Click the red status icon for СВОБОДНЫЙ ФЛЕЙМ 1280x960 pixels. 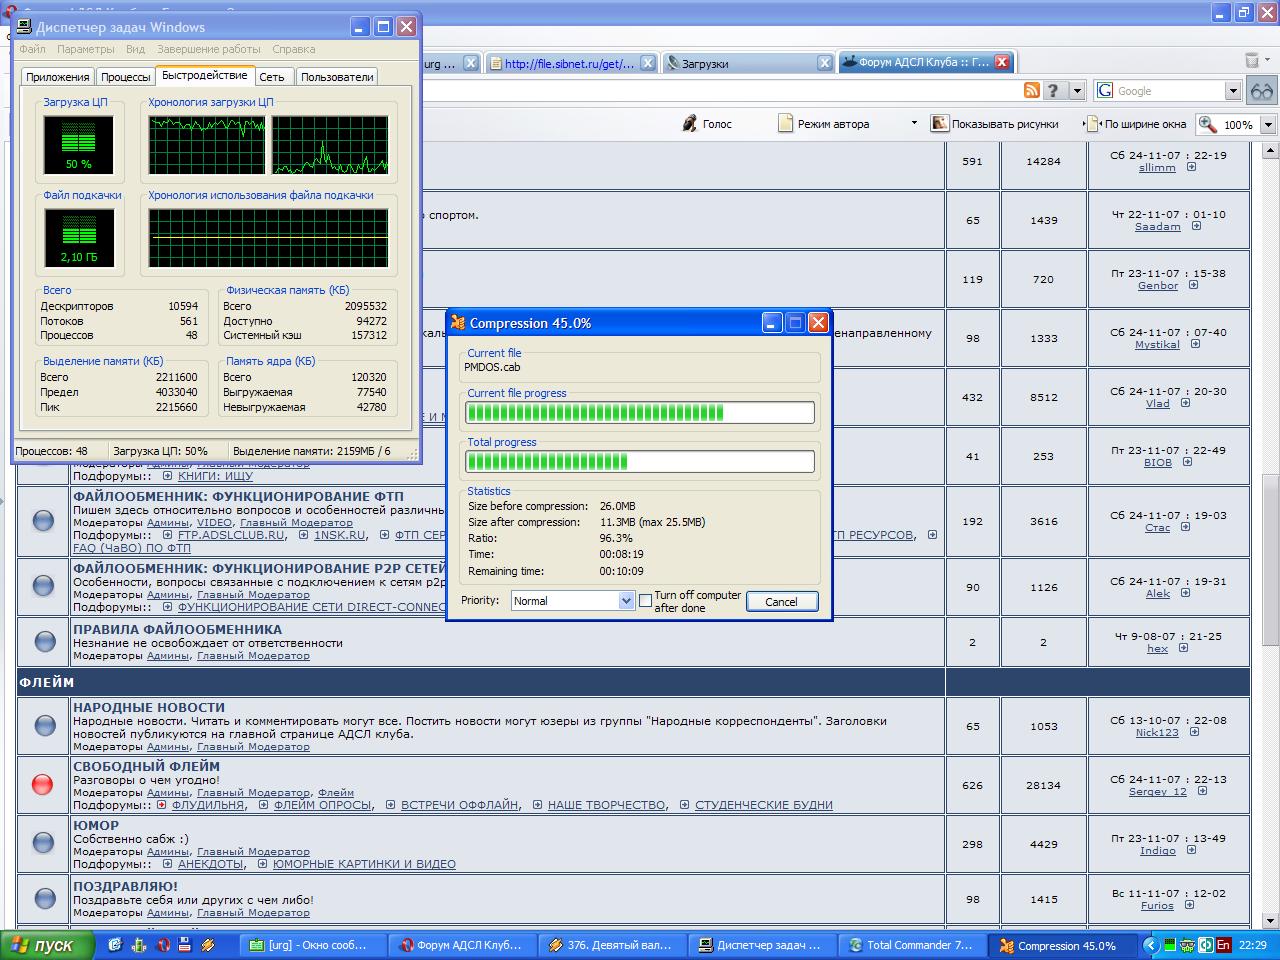click(x=43, y=784)
